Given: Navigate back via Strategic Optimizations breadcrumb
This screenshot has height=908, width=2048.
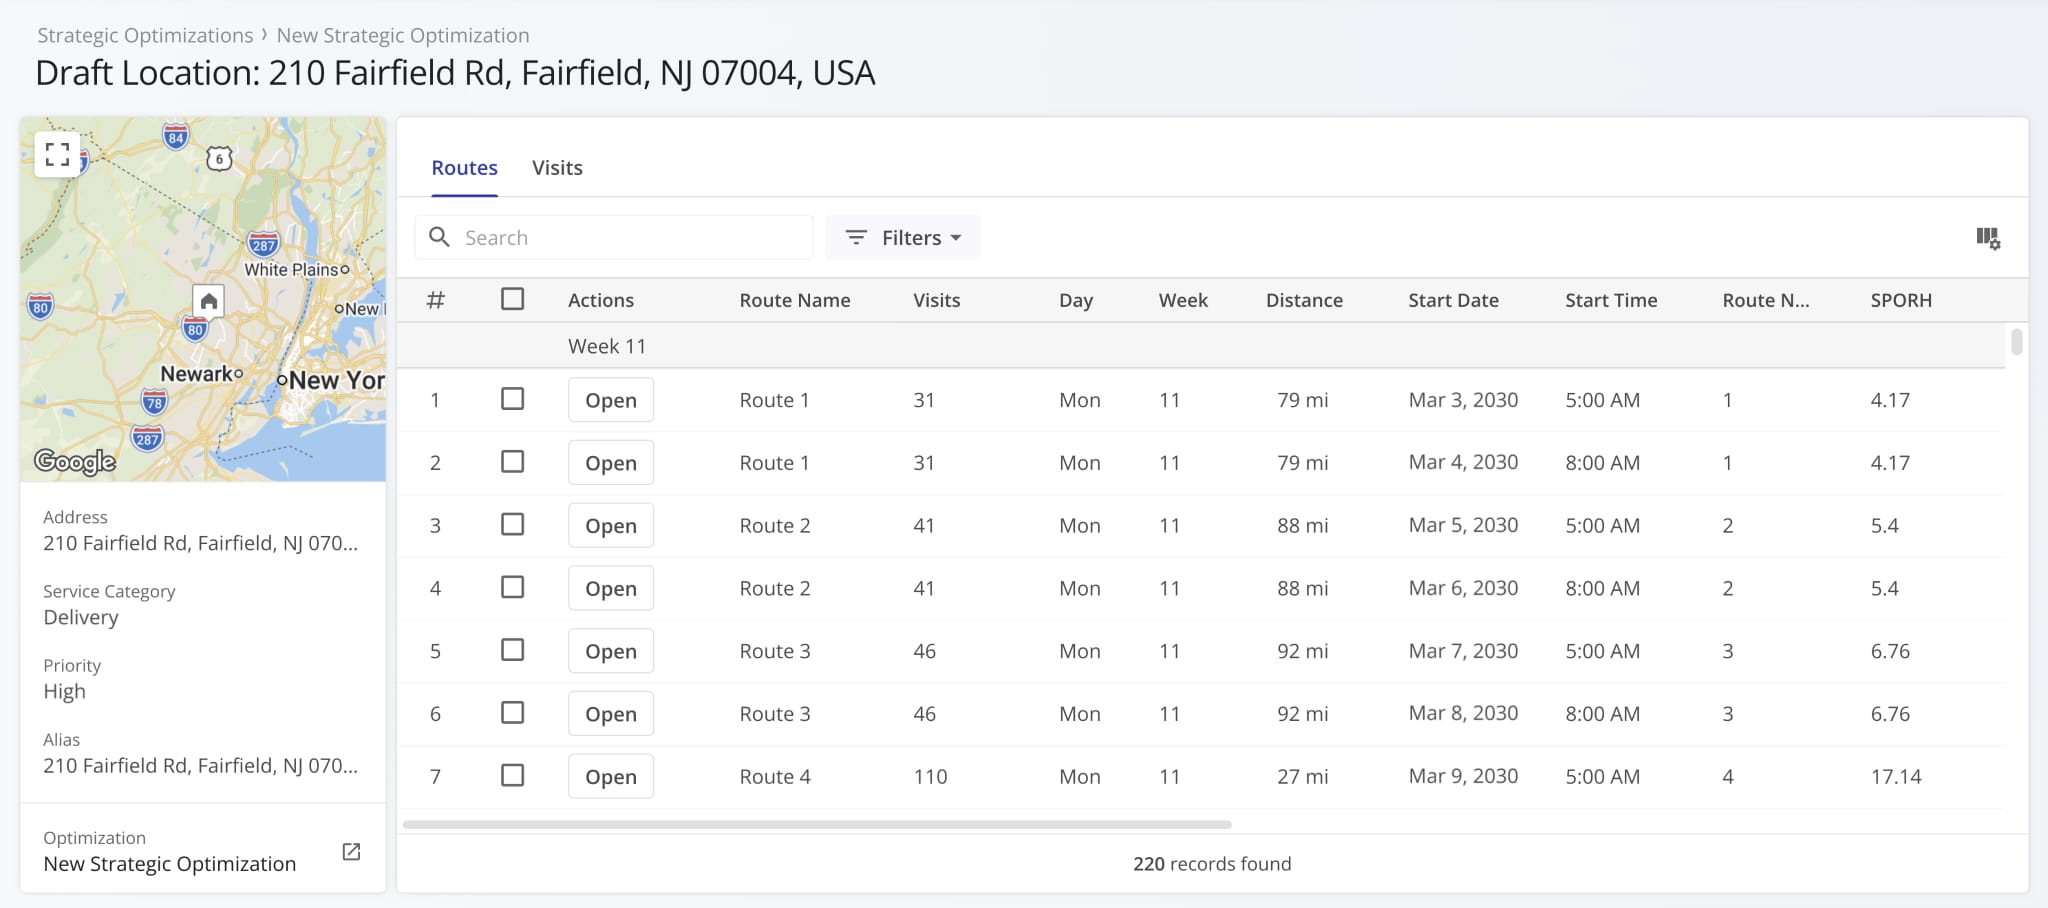Looking at the screenshot, I should point(144,34).
